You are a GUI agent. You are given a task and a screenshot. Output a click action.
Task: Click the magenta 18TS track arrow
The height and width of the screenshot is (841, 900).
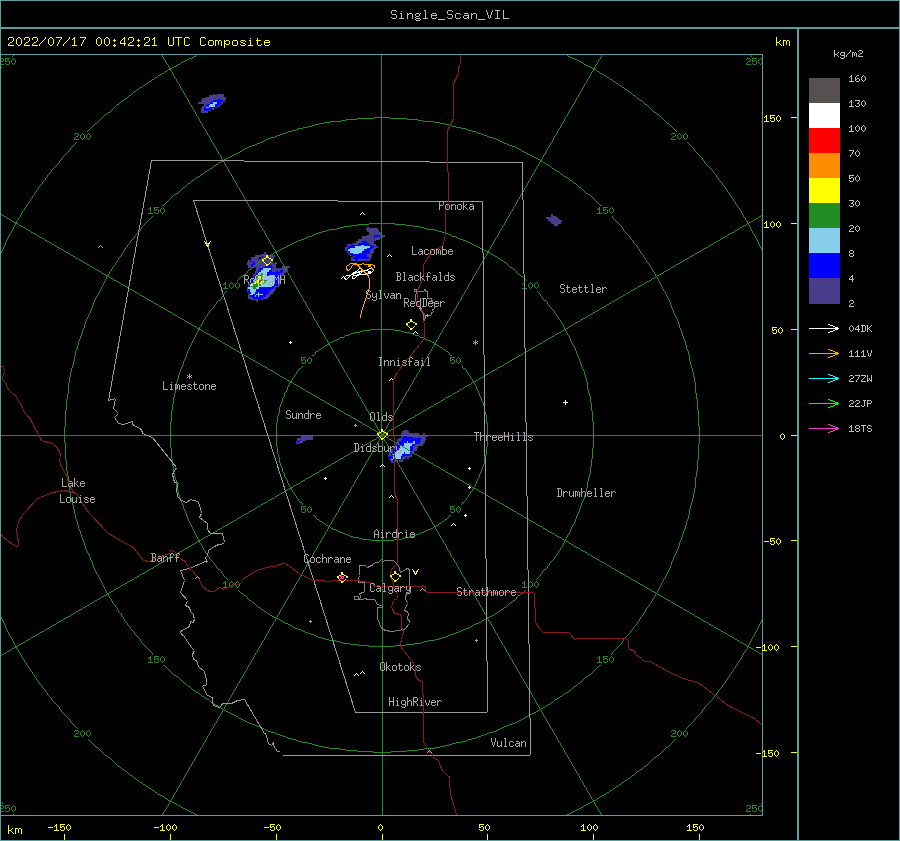tap(824, 428)
